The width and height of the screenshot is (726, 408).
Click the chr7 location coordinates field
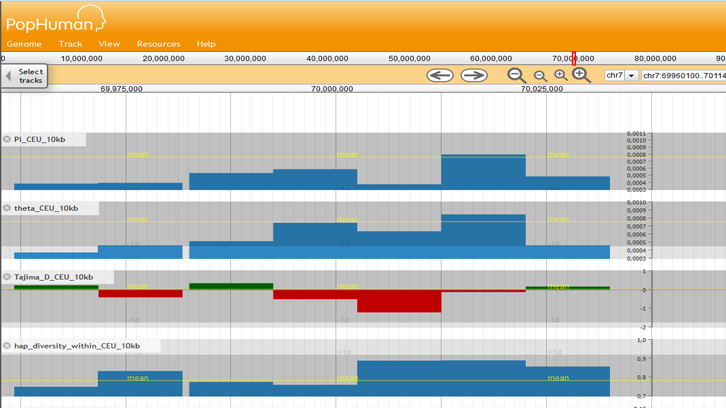point(683,76)
